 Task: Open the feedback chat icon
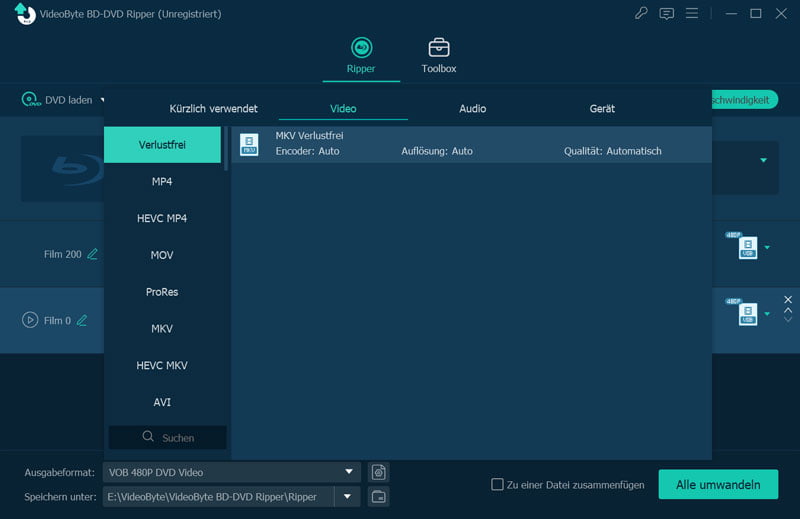coord(666,14)
